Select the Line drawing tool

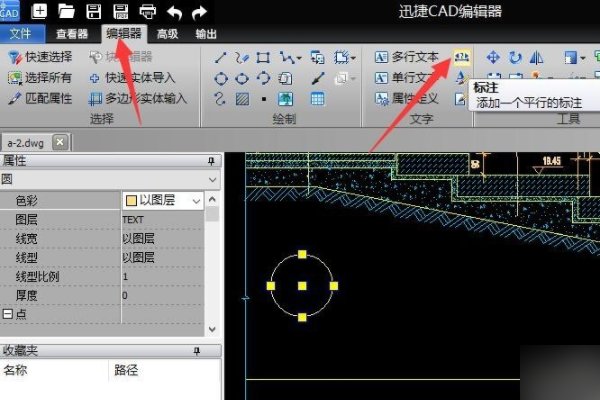coord(220,57)
